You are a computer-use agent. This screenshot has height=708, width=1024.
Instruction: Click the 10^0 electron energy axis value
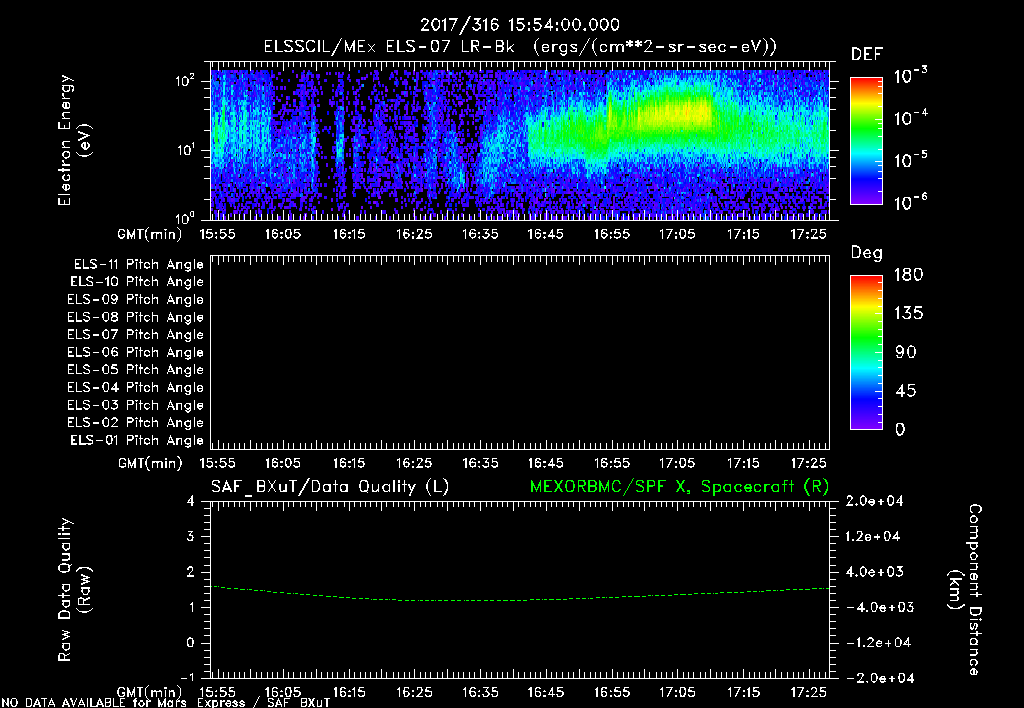point(186,218)
